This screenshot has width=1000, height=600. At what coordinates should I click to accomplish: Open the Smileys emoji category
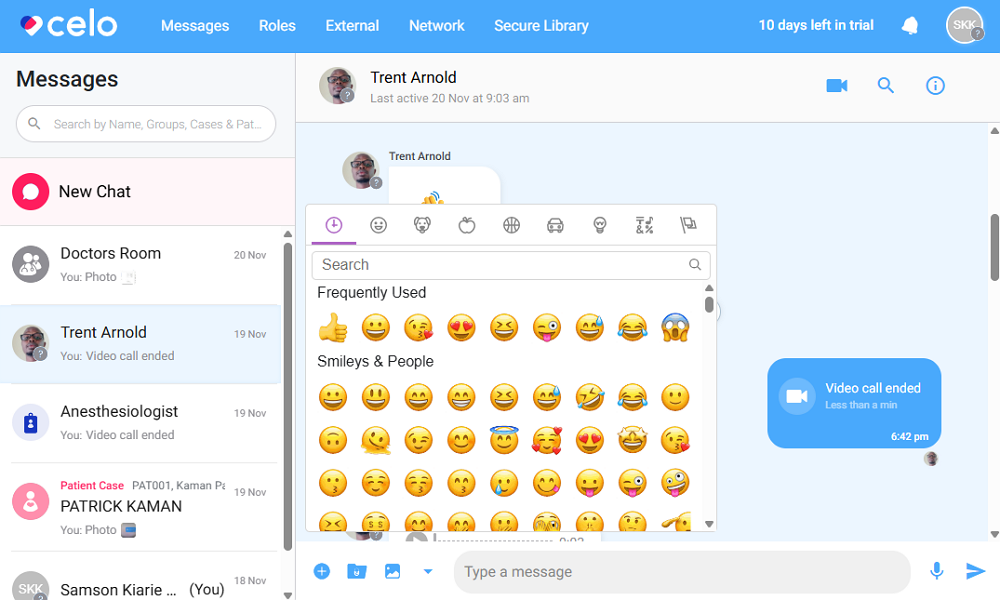click(x=378, y=225)
